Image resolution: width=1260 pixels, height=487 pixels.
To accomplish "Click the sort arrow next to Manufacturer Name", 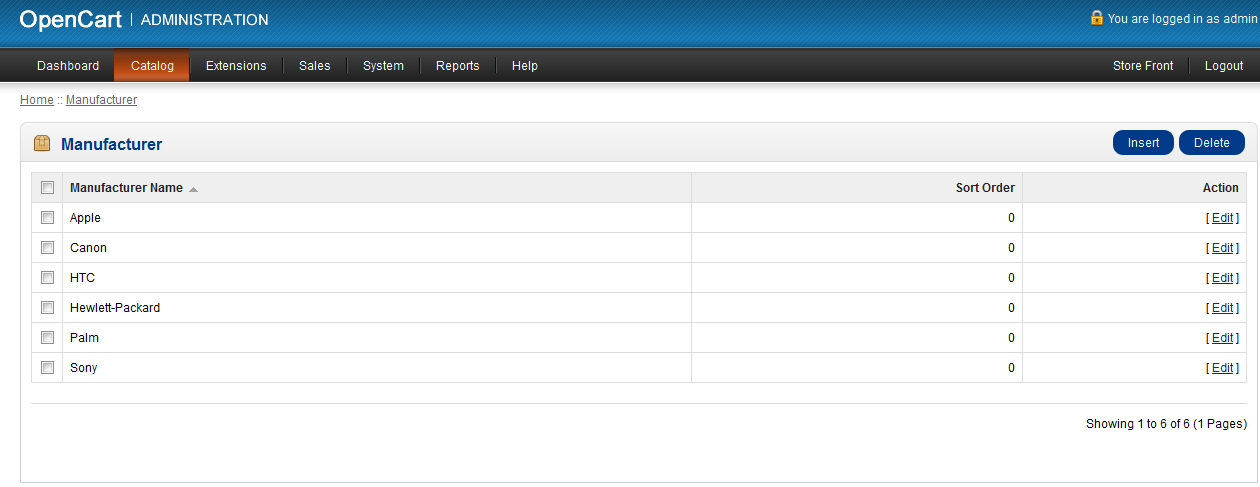I will tap(193, 189).
